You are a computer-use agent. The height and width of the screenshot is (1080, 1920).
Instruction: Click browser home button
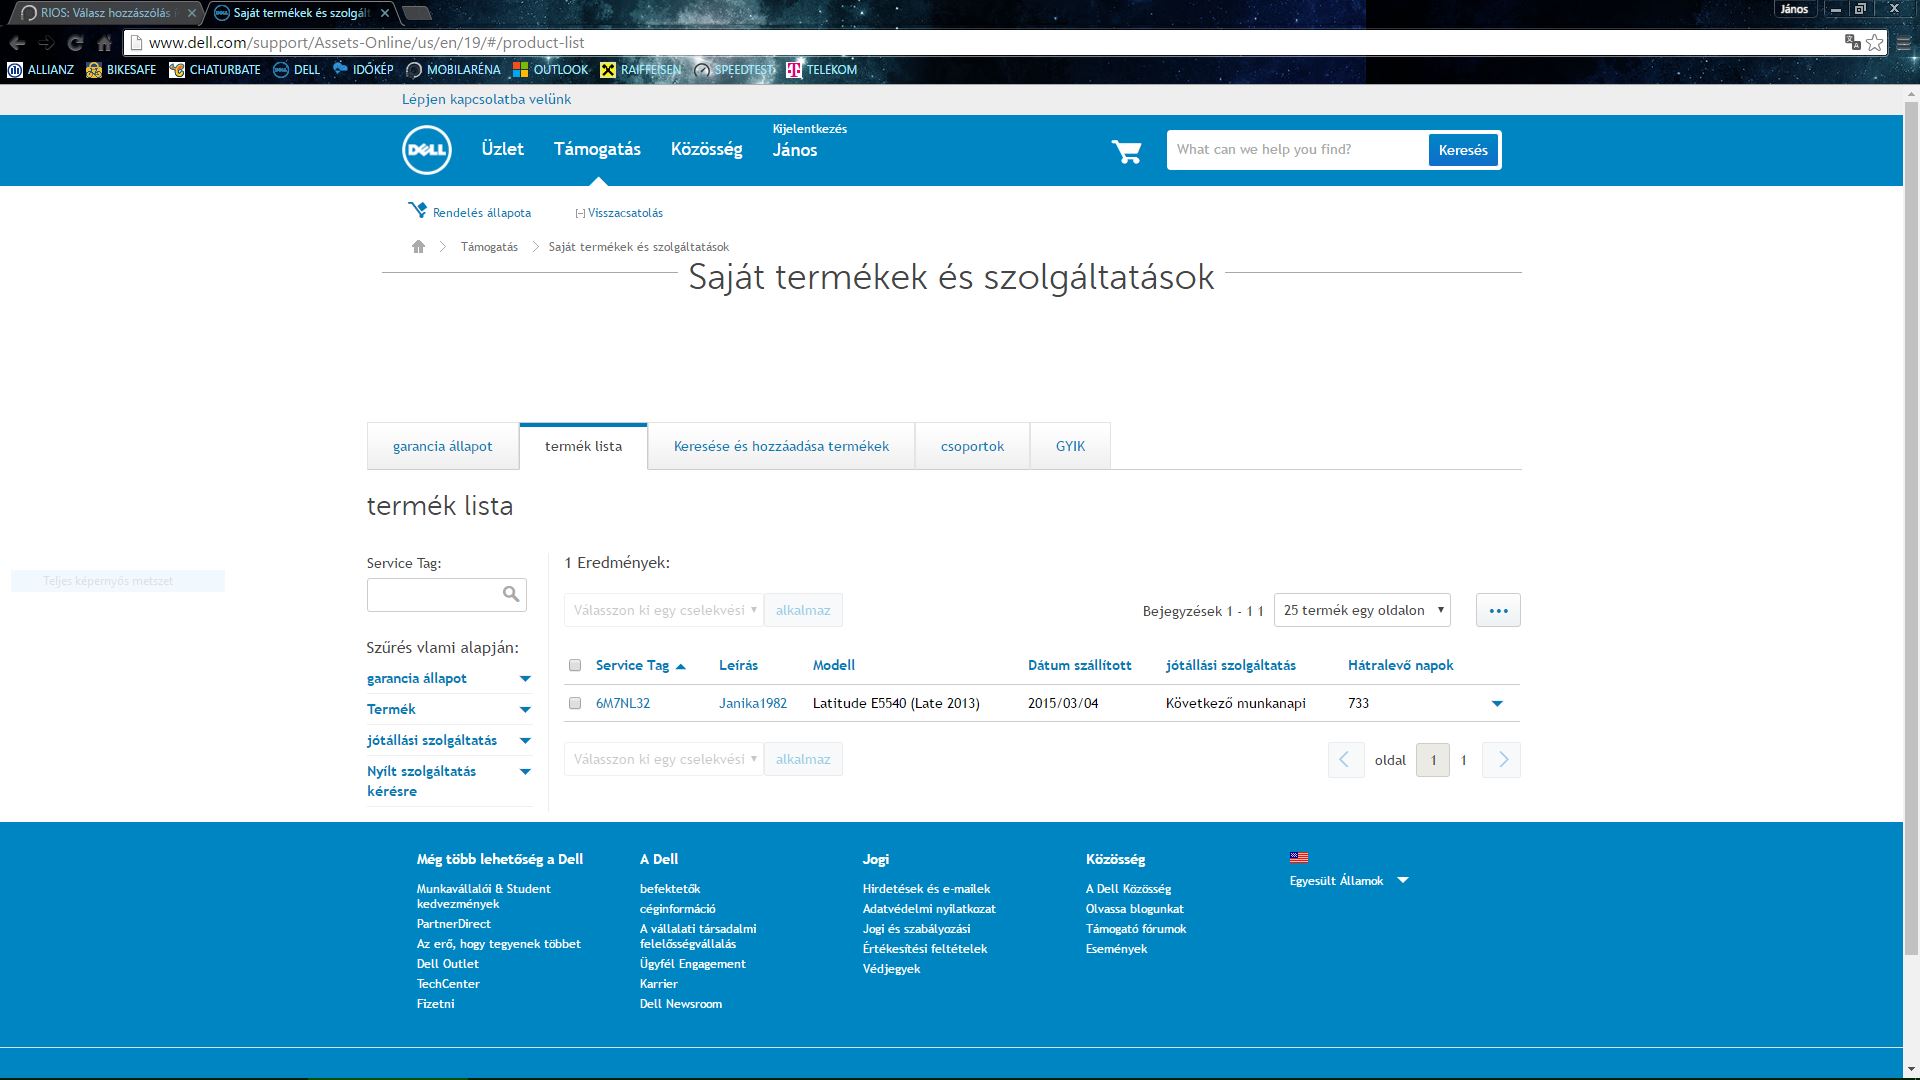click(104, 43)
